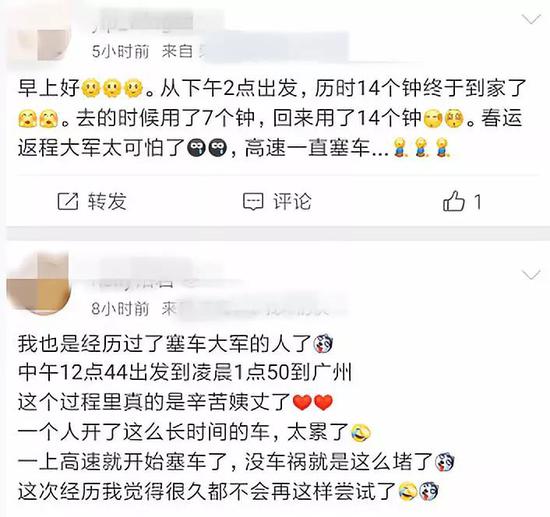Click the 8小时前 timestamp
550x517 pixels.
coord(120,309)
